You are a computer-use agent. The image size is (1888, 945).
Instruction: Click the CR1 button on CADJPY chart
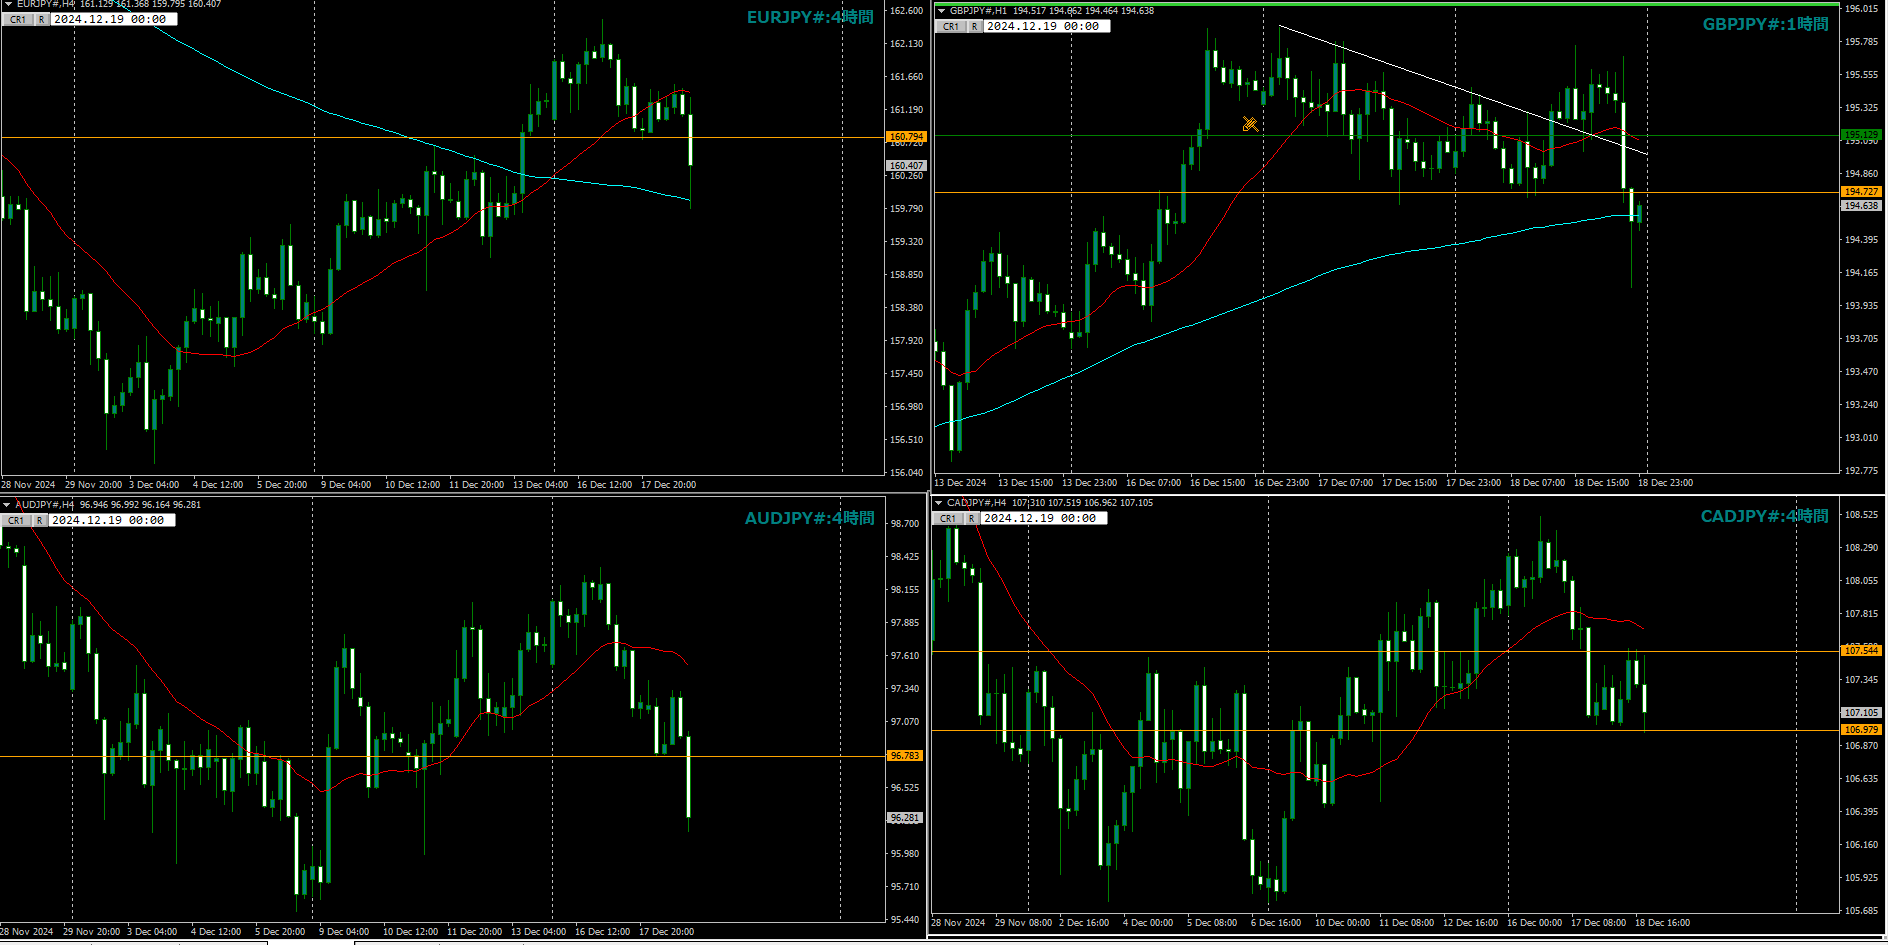click(x=947, y=518)
